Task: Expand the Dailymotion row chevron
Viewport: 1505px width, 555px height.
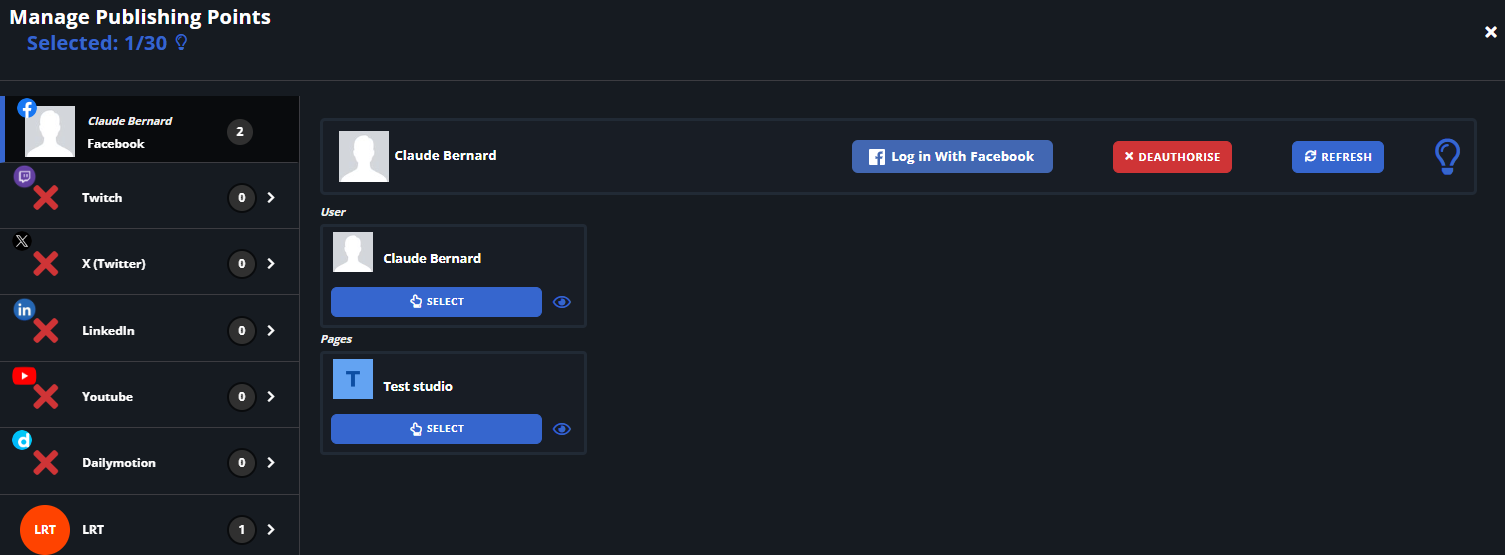Action: click(x=270, y=463)
